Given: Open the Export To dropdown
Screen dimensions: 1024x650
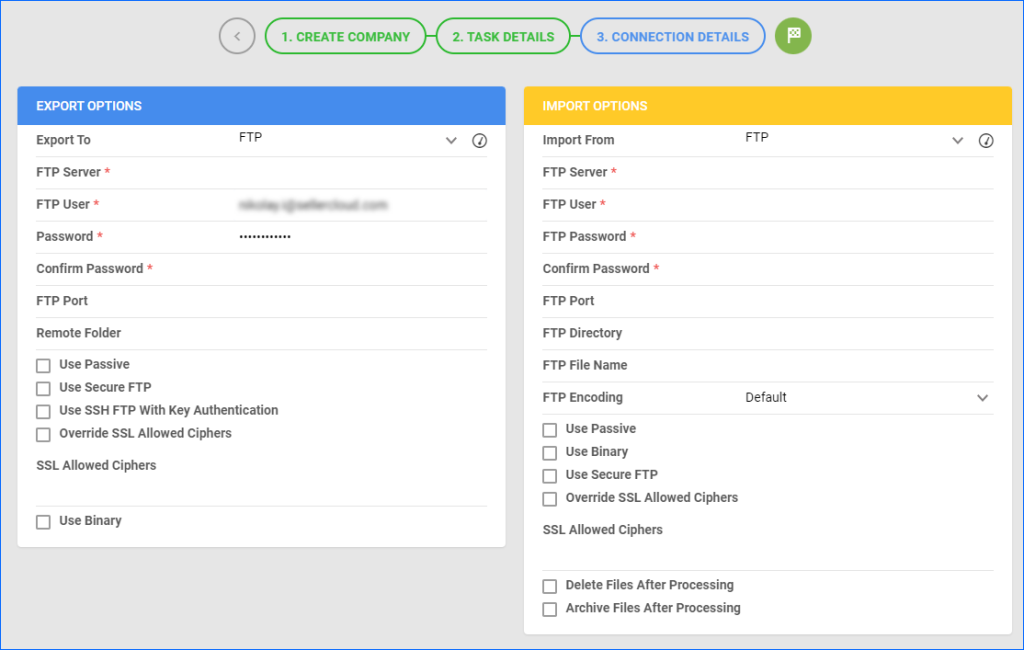Looking at the screenshot, I should pos(450,140).
